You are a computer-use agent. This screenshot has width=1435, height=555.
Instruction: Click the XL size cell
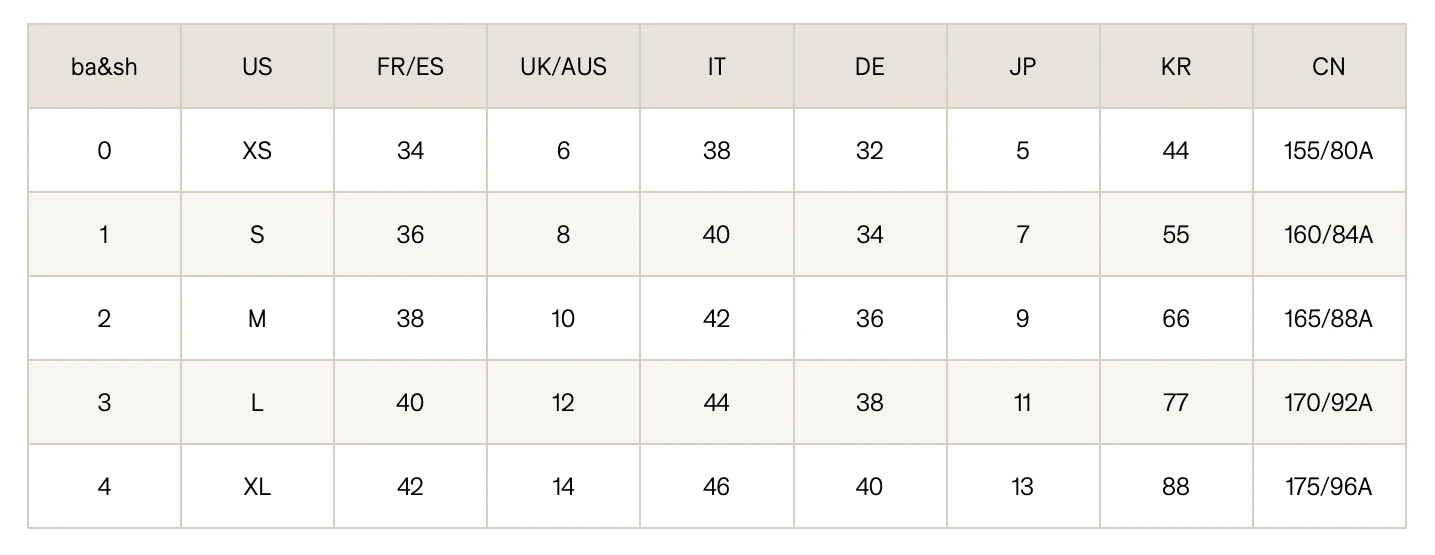click(x=257, y=487)
